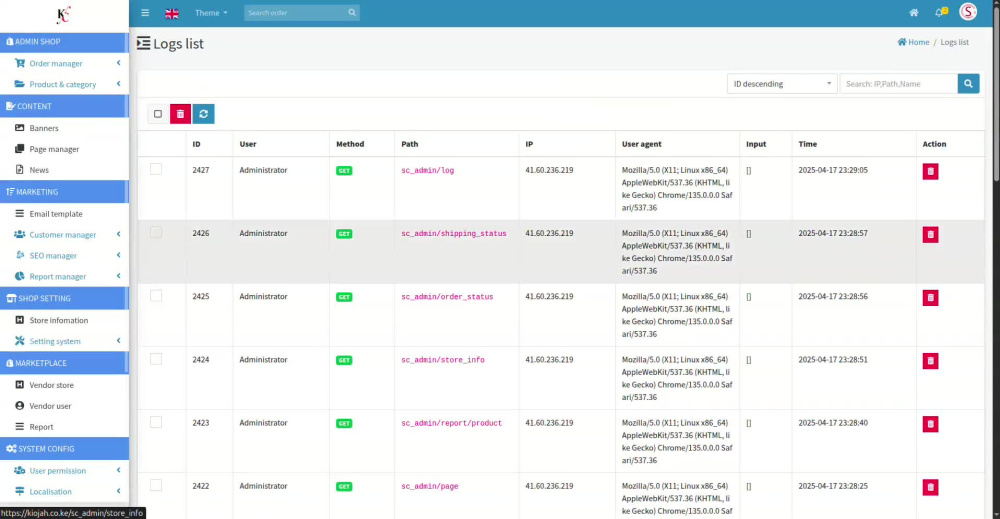
Task: Expand the SEO manager submenu
Action: (x=119, y=255)
